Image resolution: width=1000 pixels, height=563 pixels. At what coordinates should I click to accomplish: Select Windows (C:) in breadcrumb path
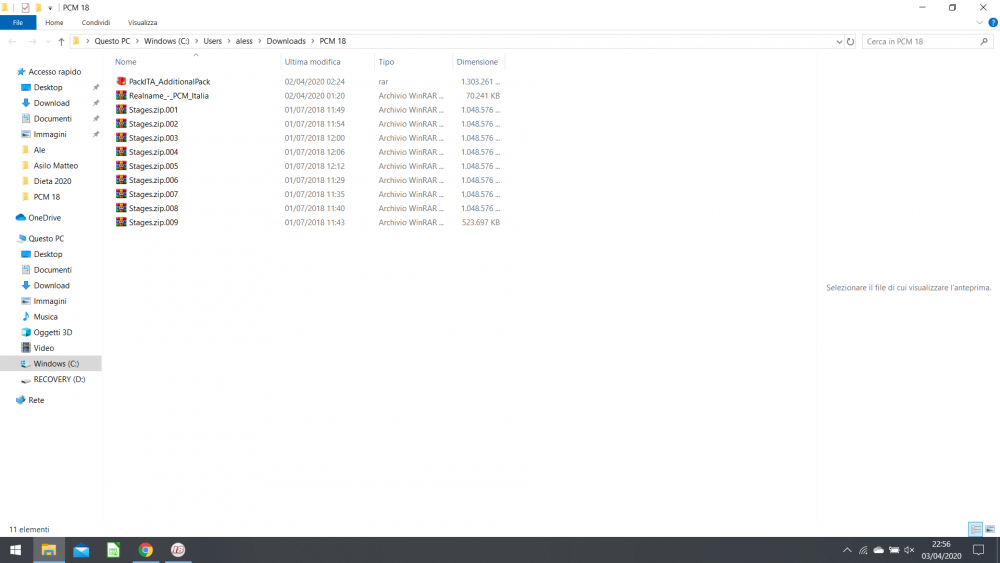pos(166,41)
